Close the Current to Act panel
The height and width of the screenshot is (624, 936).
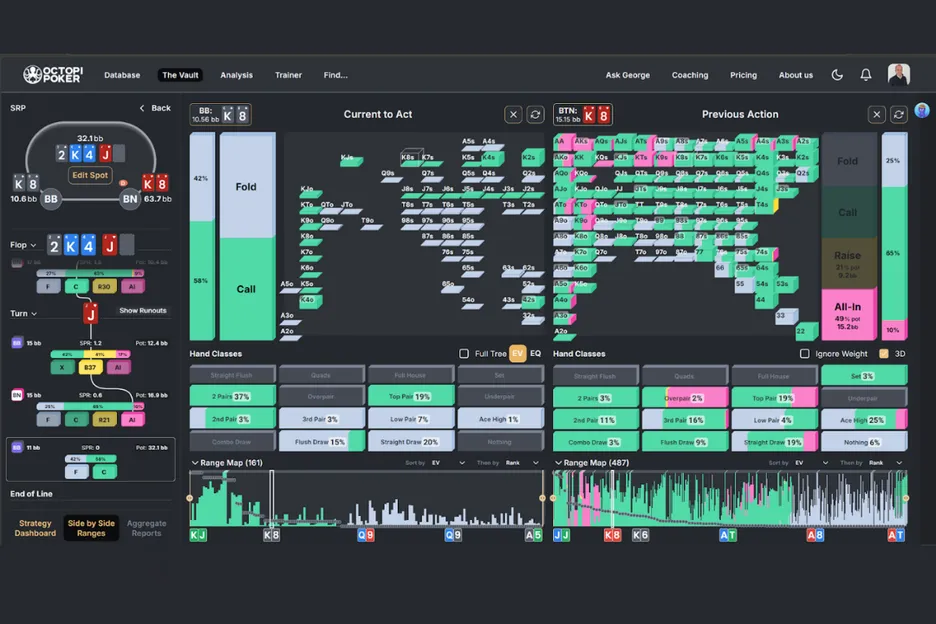pos(513,115)
